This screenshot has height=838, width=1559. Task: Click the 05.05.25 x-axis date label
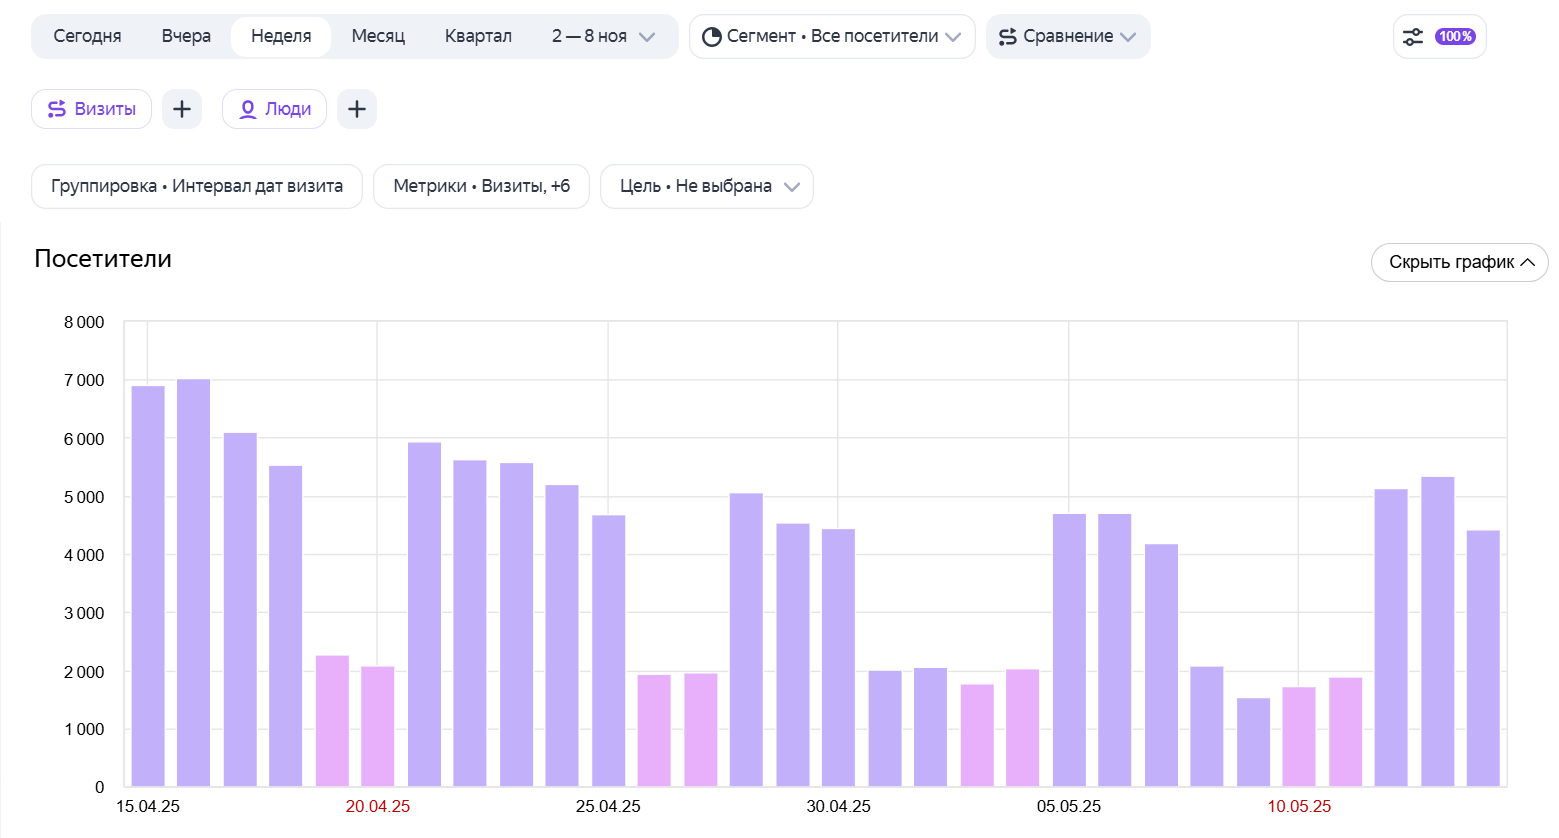1069,806
